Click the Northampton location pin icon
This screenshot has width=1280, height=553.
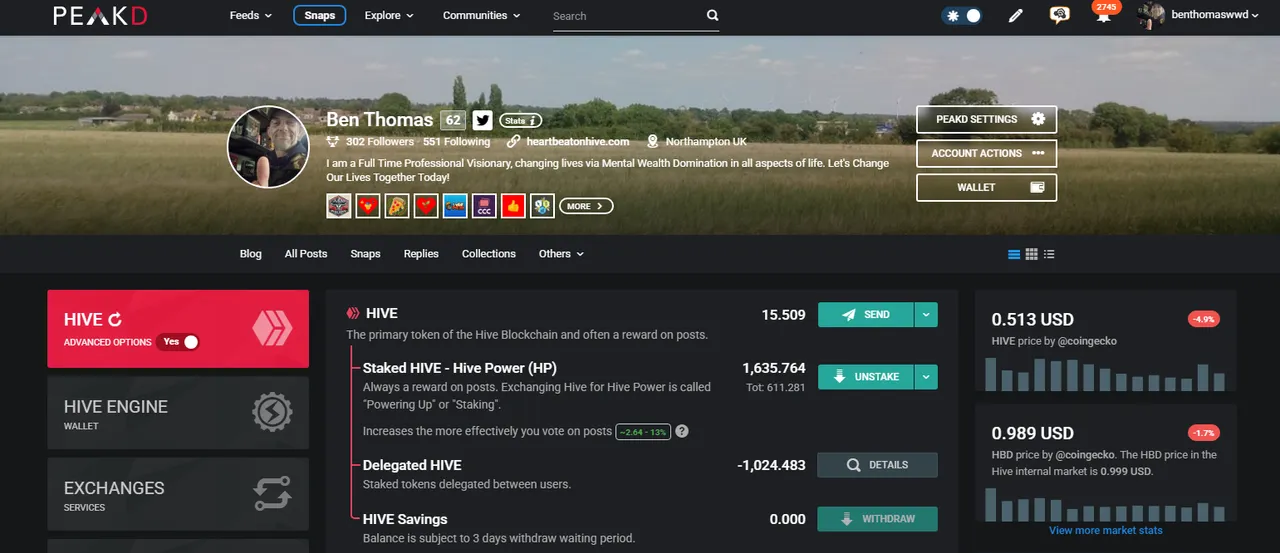653,142
